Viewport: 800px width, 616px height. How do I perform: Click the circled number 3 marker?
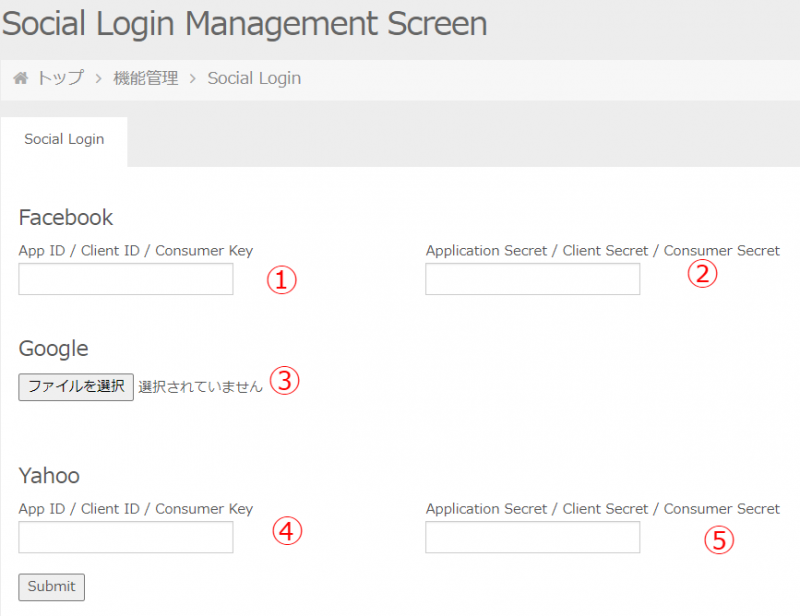[x=285, y=381]
